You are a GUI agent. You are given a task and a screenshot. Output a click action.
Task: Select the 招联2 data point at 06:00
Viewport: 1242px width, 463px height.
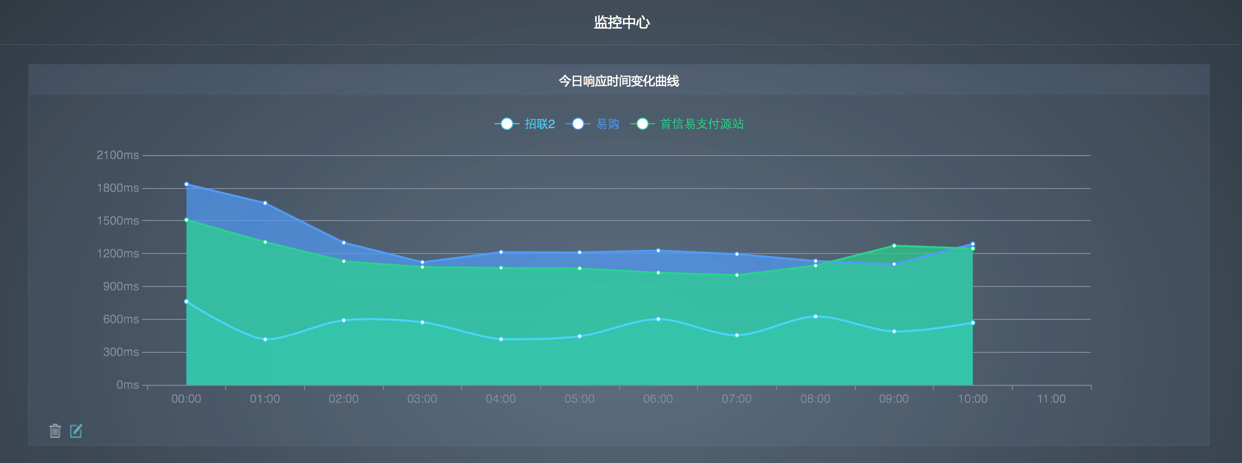[x=658, y=319]
